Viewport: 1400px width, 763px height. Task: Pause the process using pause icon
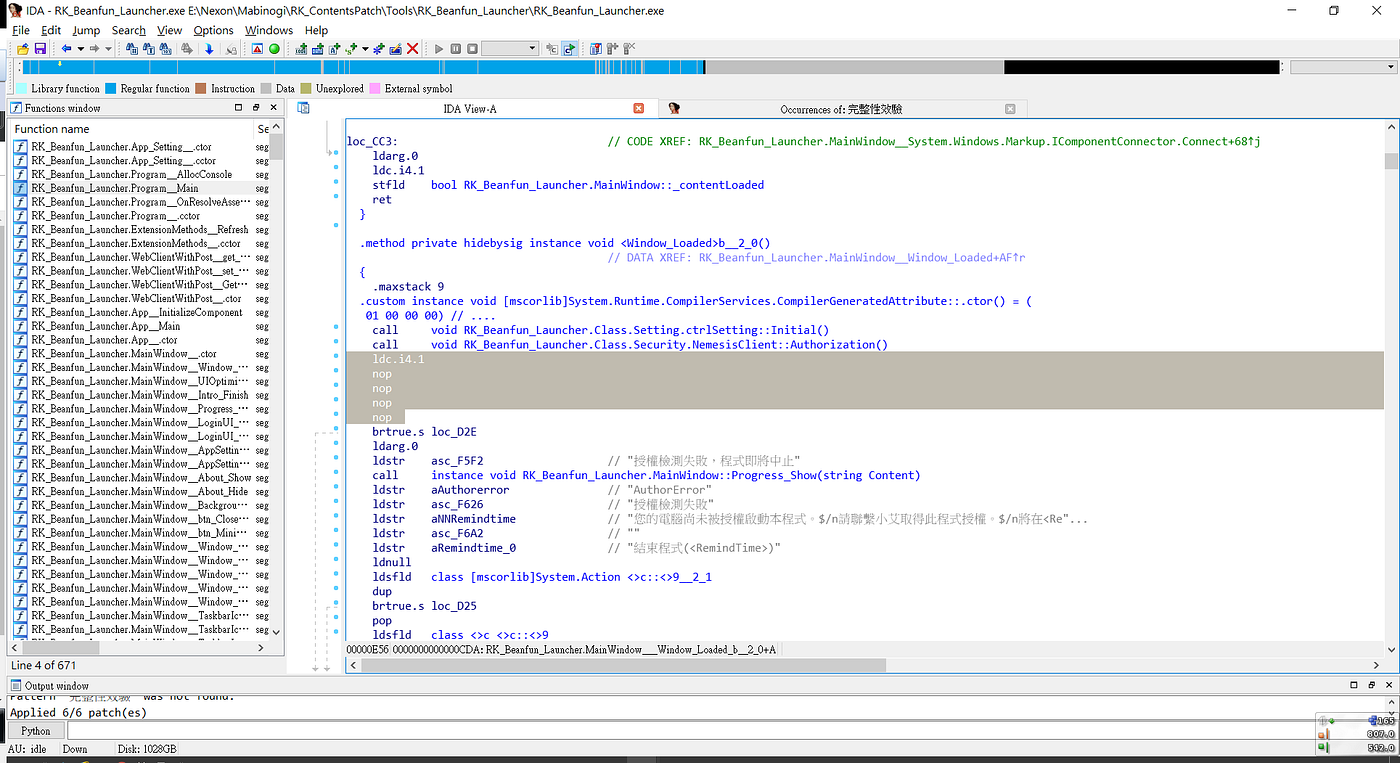[x=456, y=48]
